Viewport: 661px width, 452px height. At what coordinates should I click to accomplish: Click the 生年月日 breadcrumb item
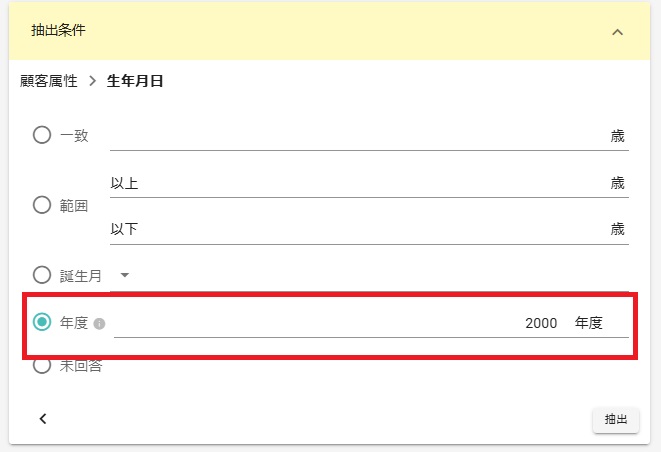pos(135,81)
